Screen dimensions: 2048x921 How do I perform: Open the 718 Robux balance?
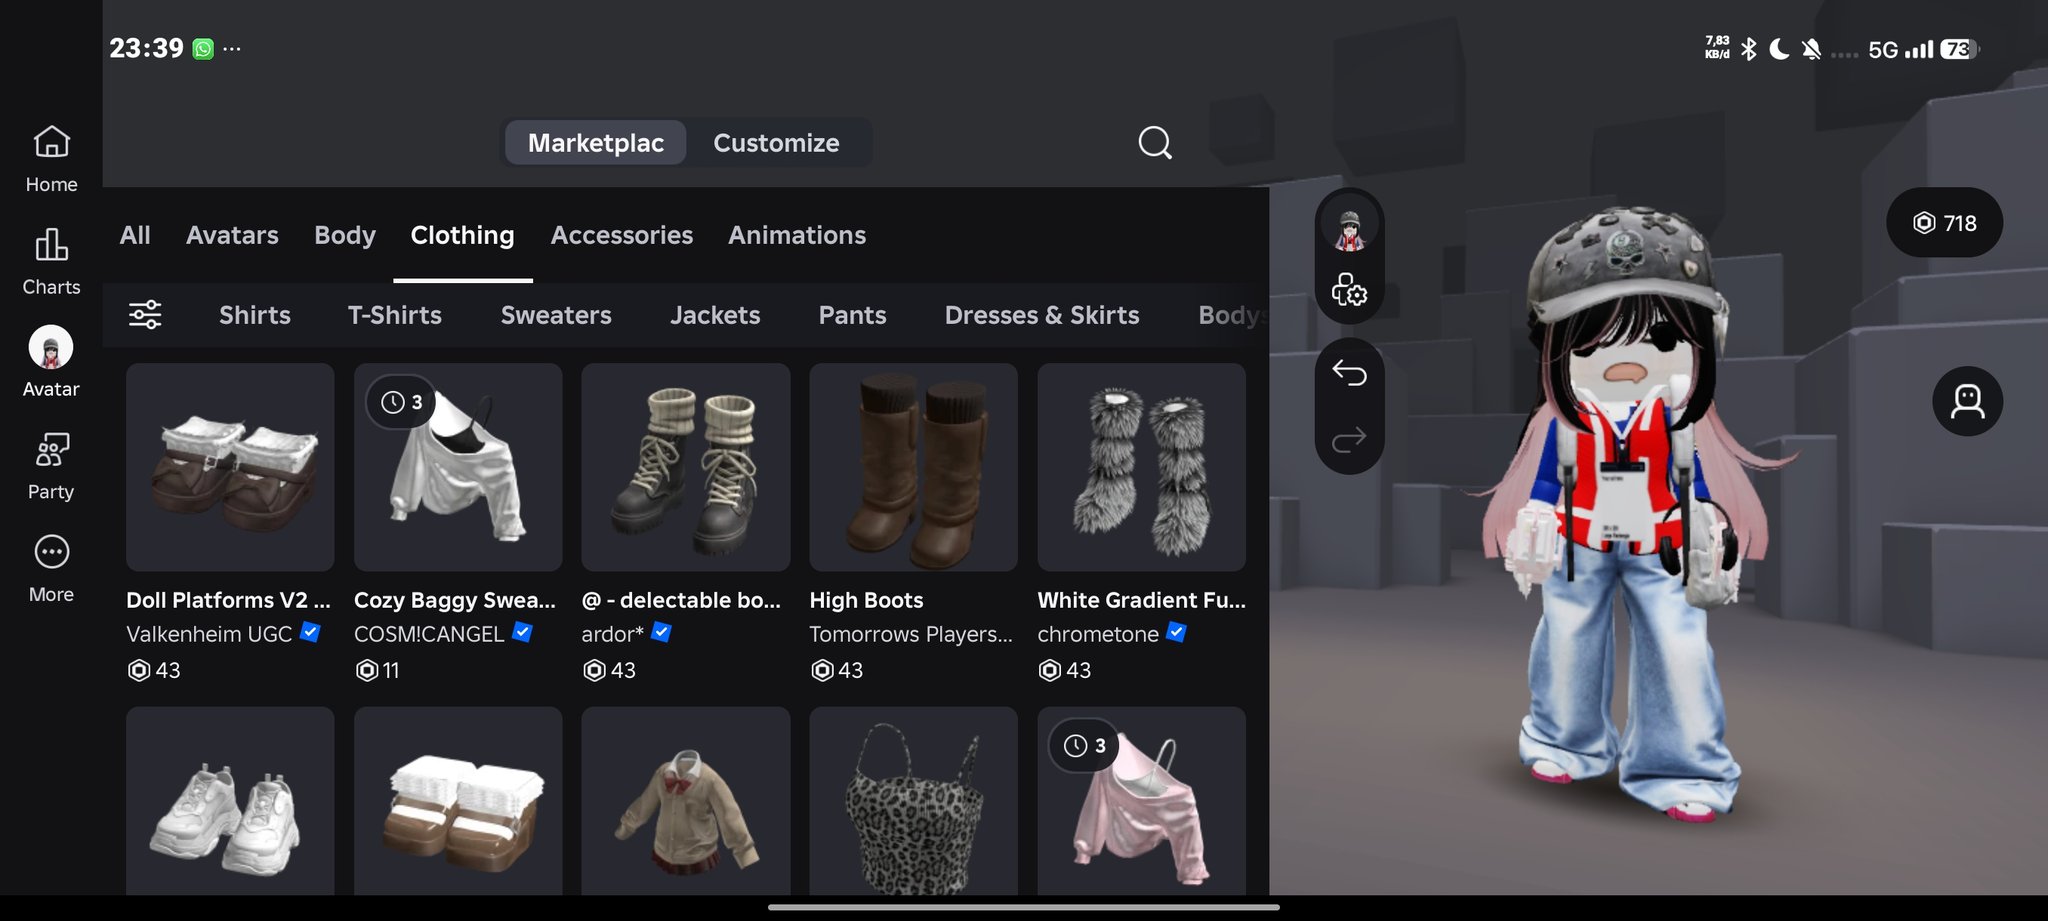[x=1944, y=223]
